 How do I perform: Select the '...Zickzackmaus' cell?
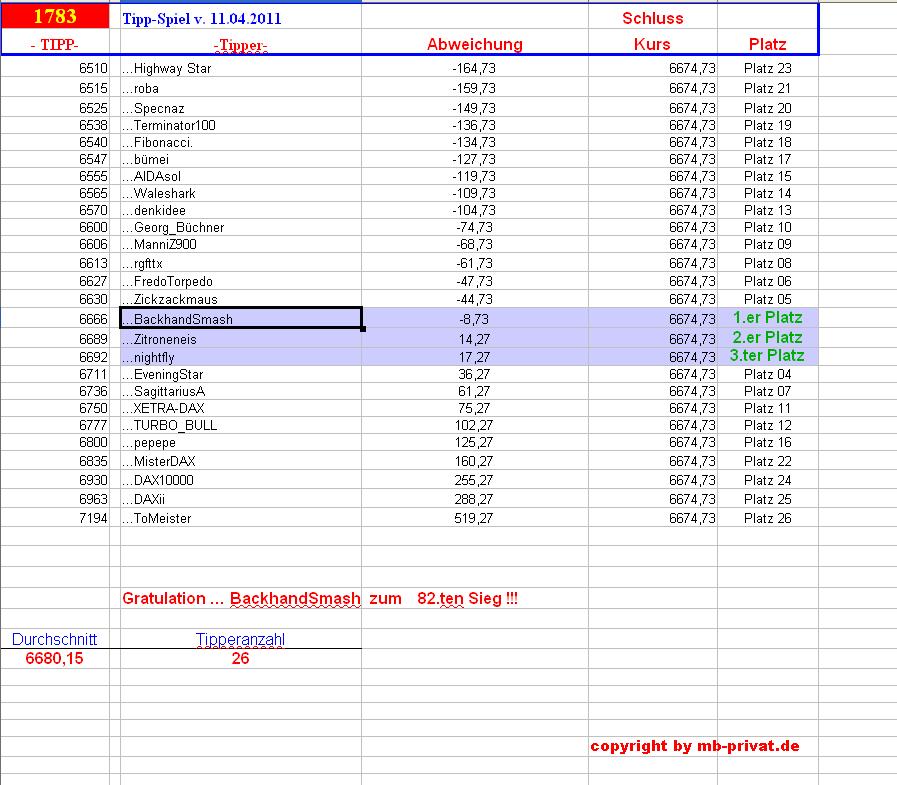point(241,300)
